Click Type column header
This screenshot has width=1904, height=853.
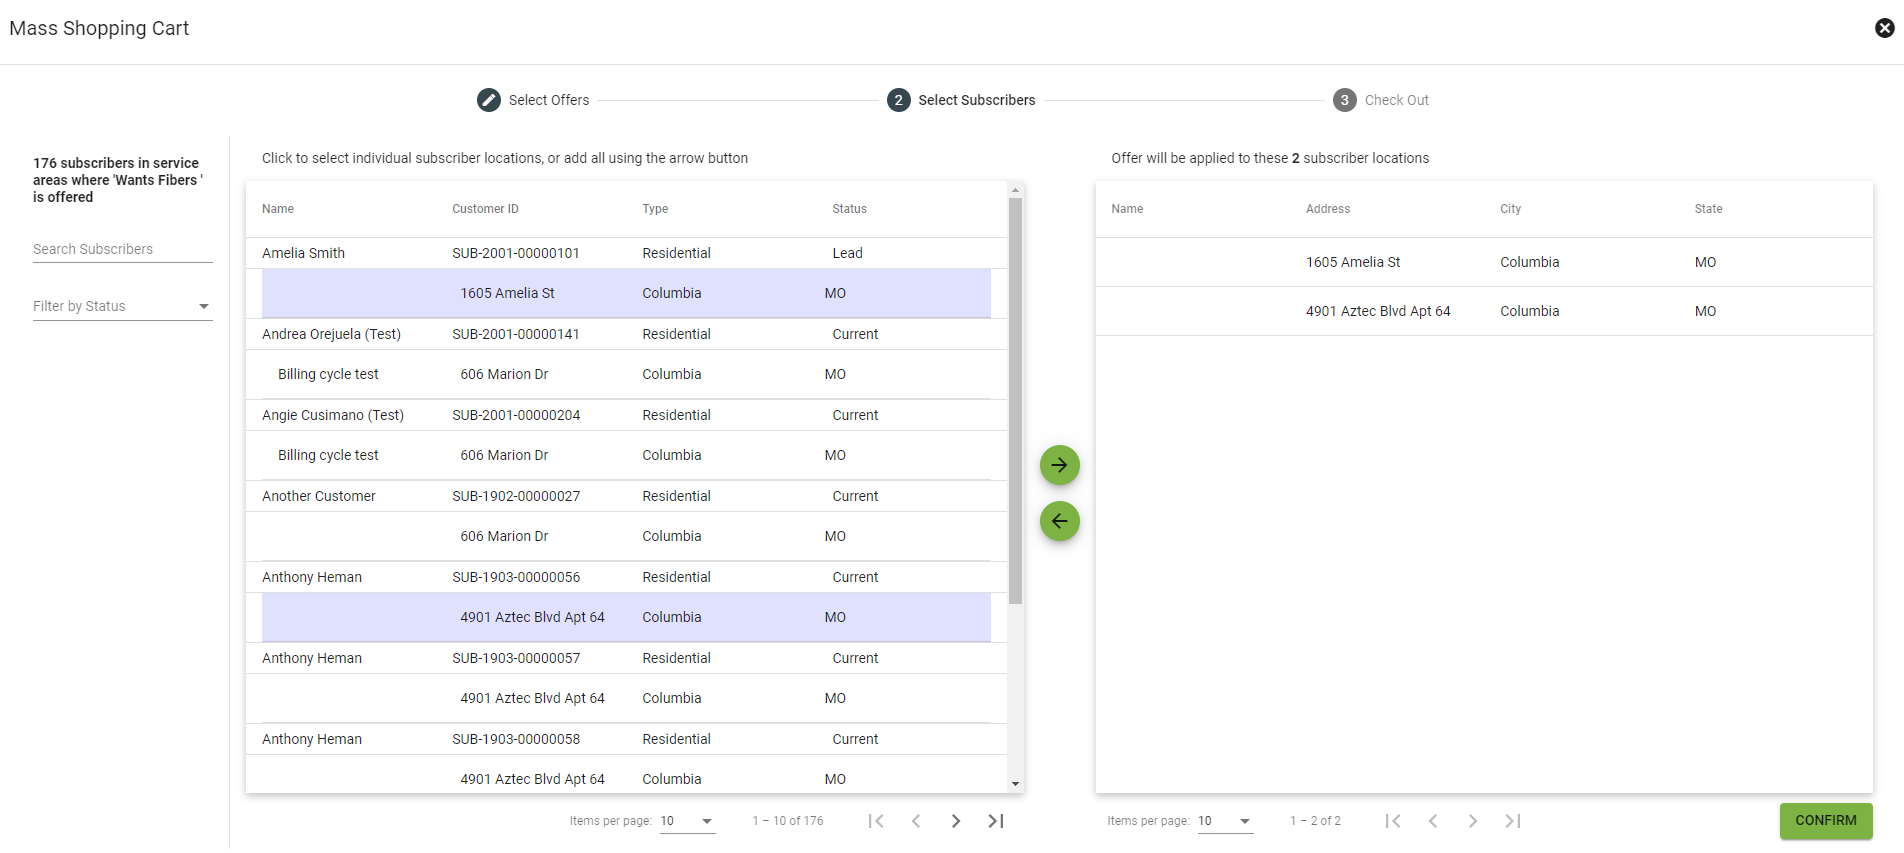(x=655, y=209)
